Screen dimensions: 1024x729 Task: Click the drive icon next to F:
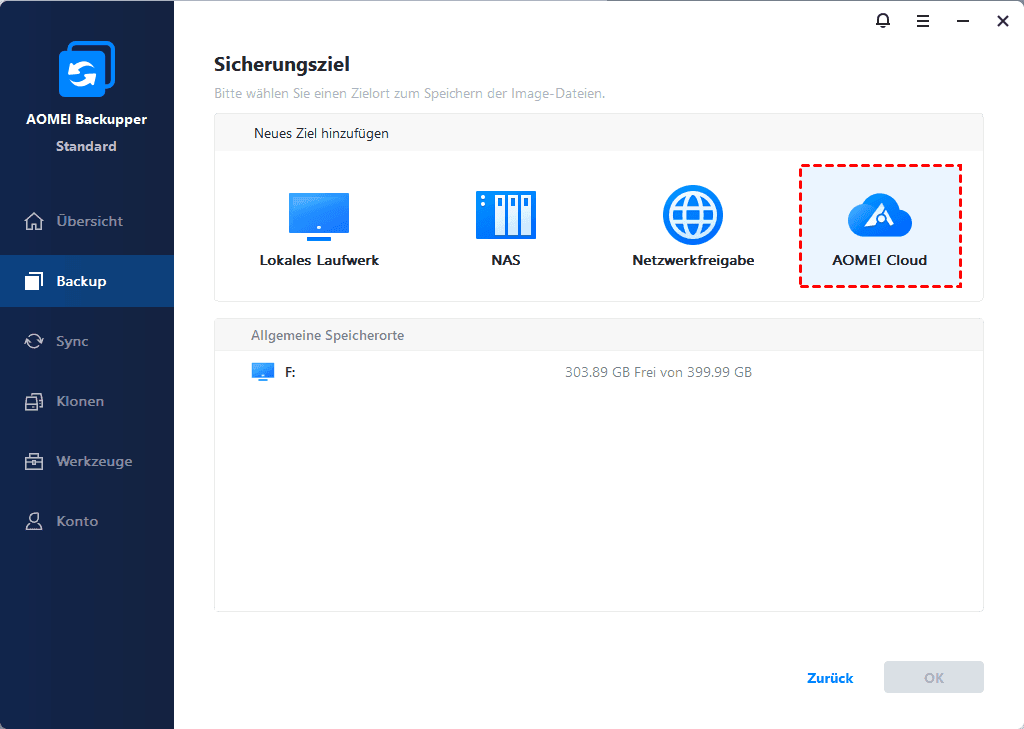point(263,372)
